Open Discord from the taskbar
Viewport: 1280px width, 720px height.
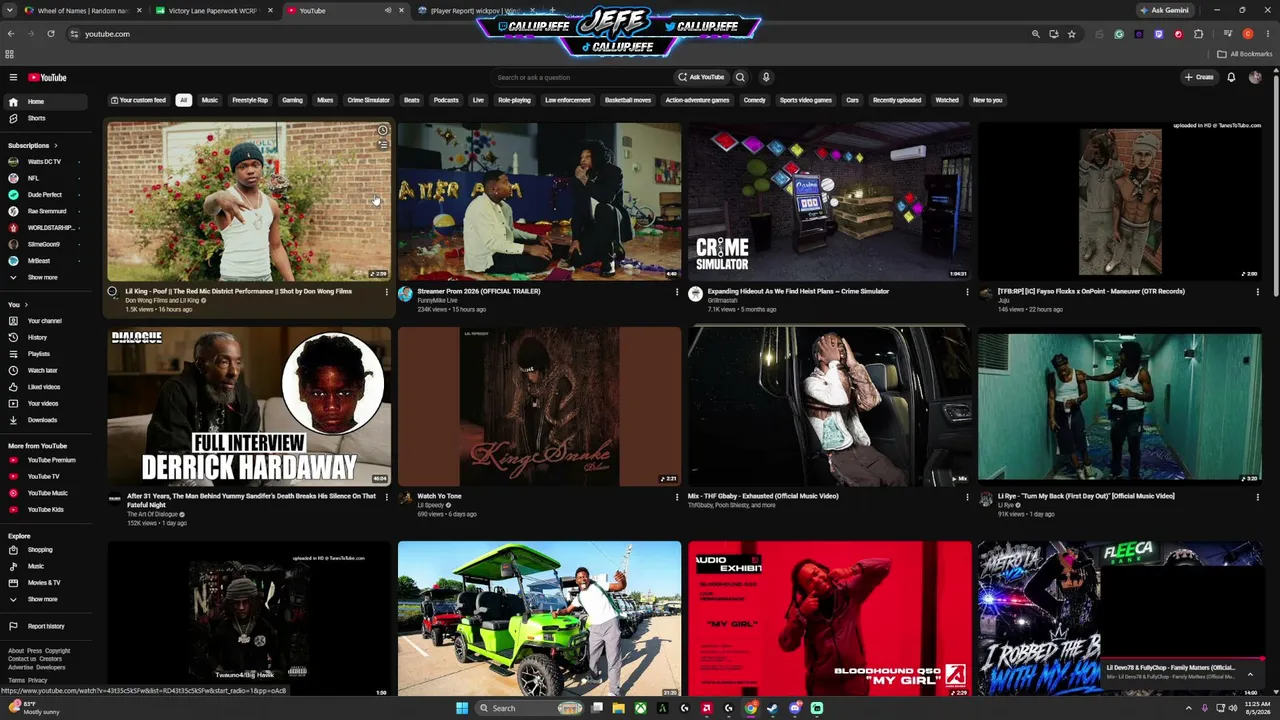795,708
